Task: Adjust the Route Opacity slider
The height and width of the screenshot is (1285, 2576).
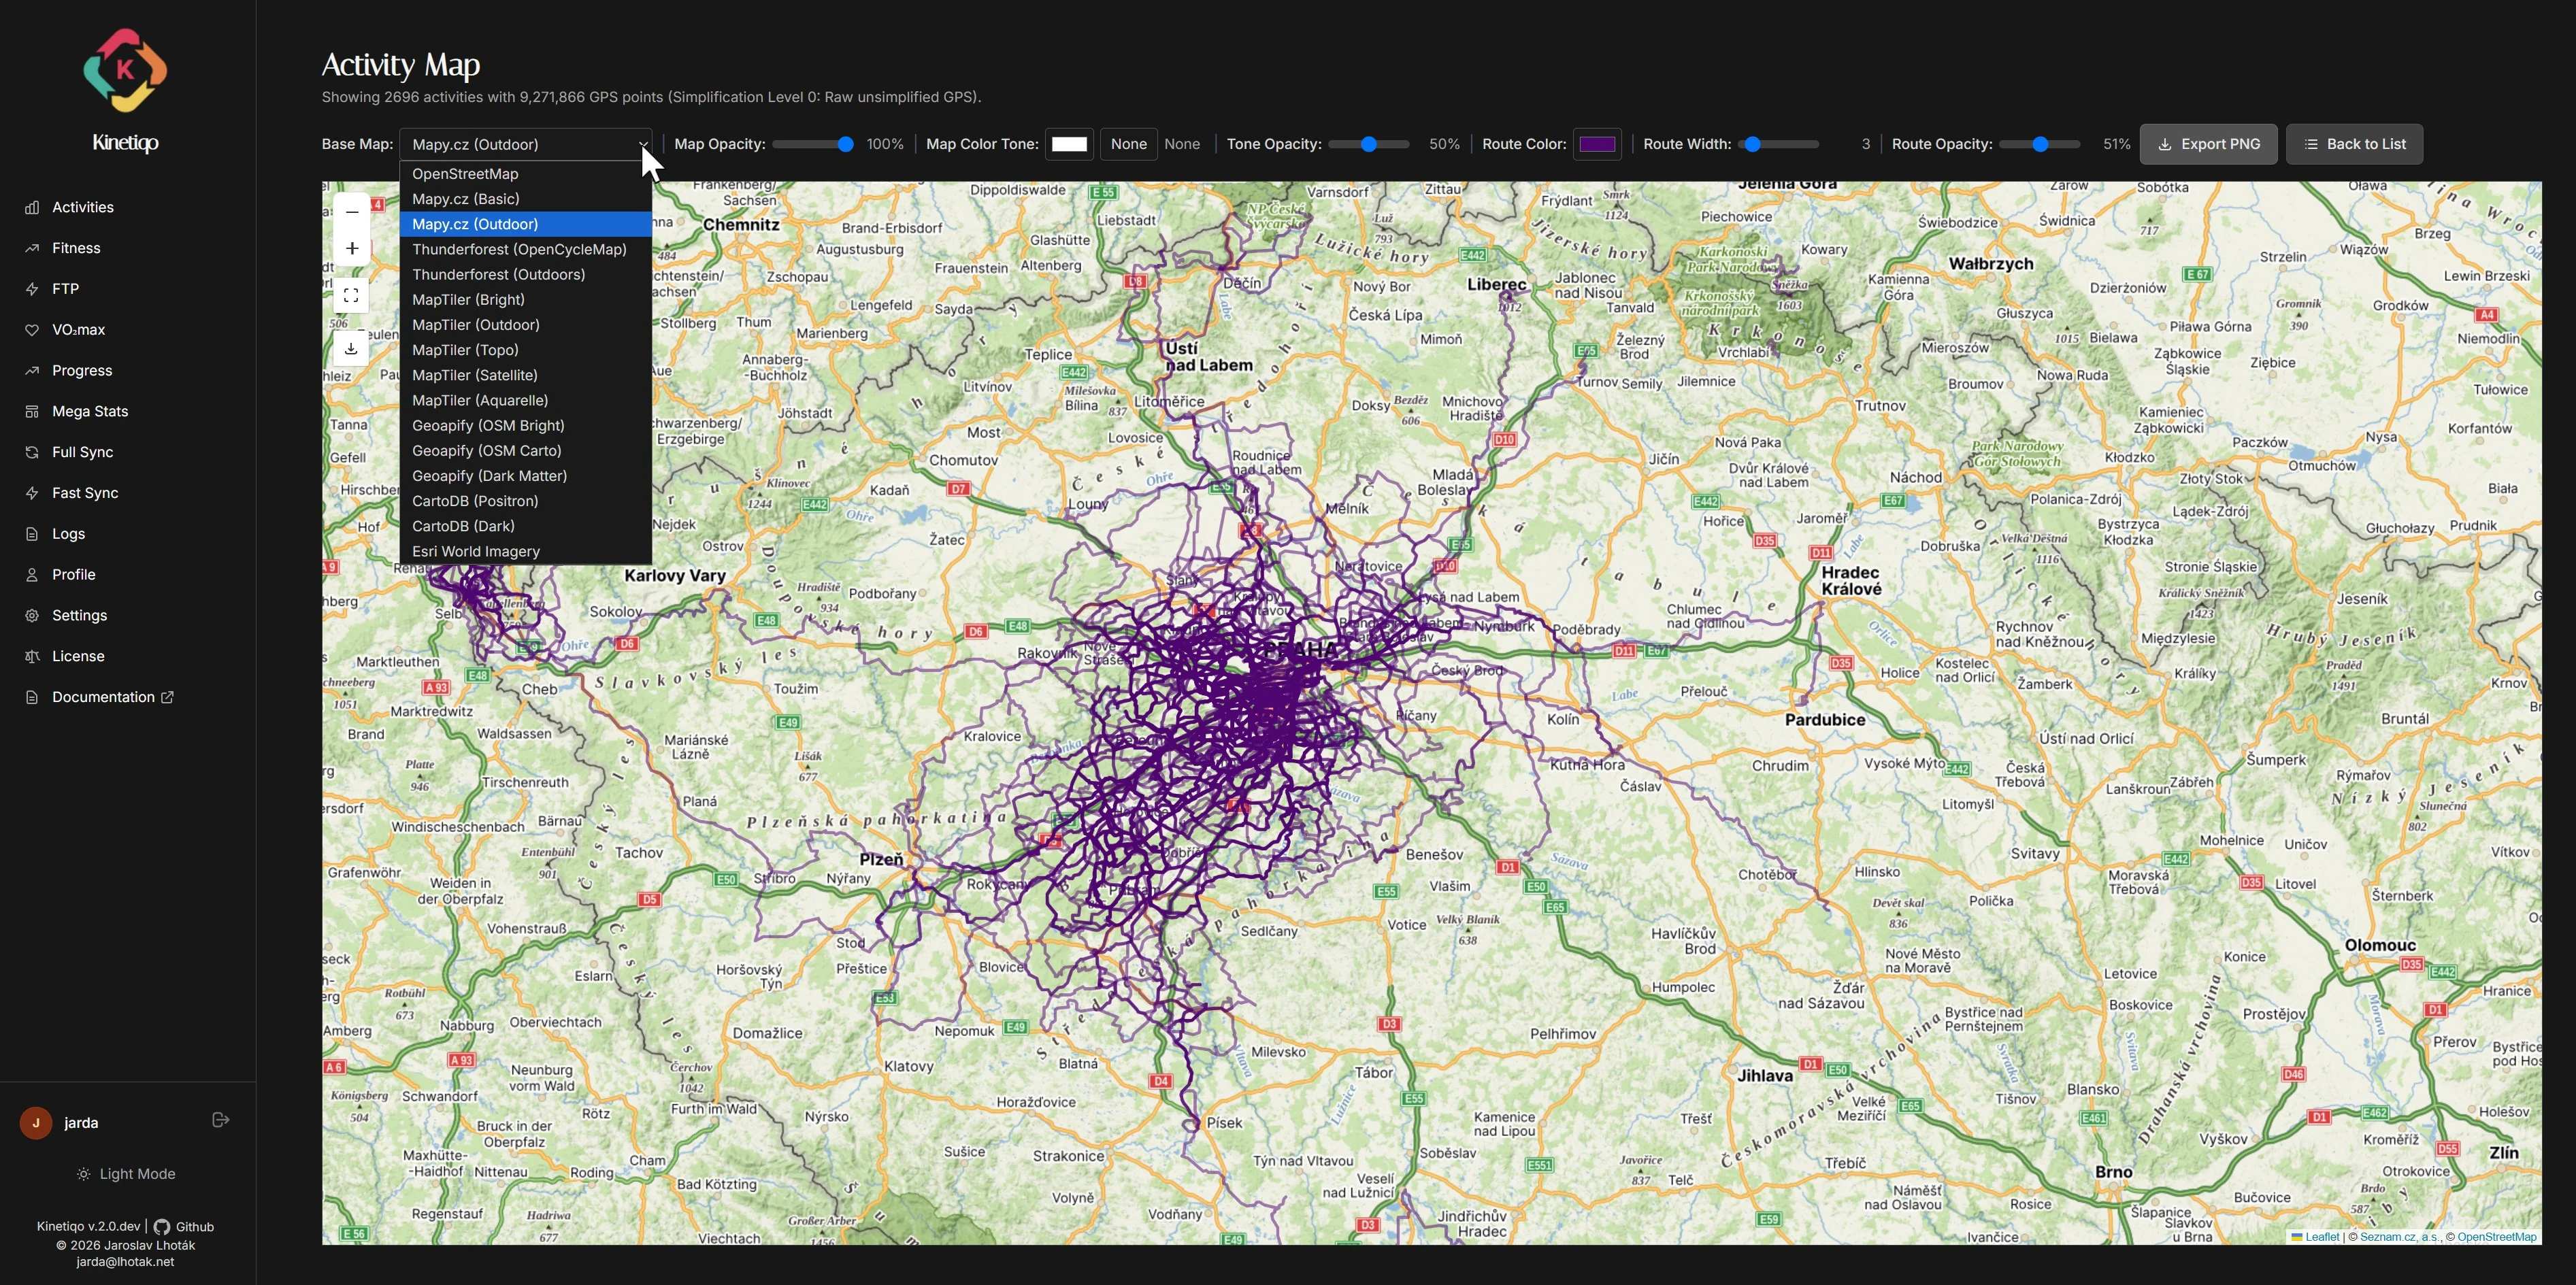Action: click(2040, 144)
